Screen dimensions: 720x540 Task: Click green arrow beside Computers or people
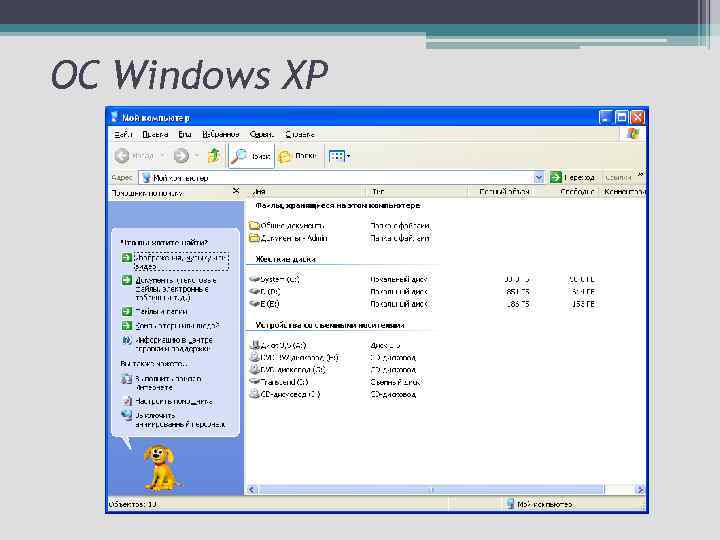pos(127,326)
